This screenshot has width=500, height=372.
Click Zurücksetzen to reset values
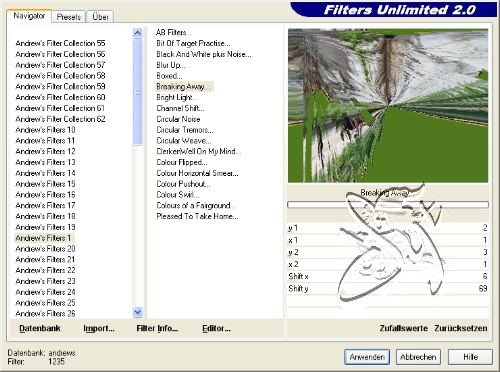click(x=461, y=328)
